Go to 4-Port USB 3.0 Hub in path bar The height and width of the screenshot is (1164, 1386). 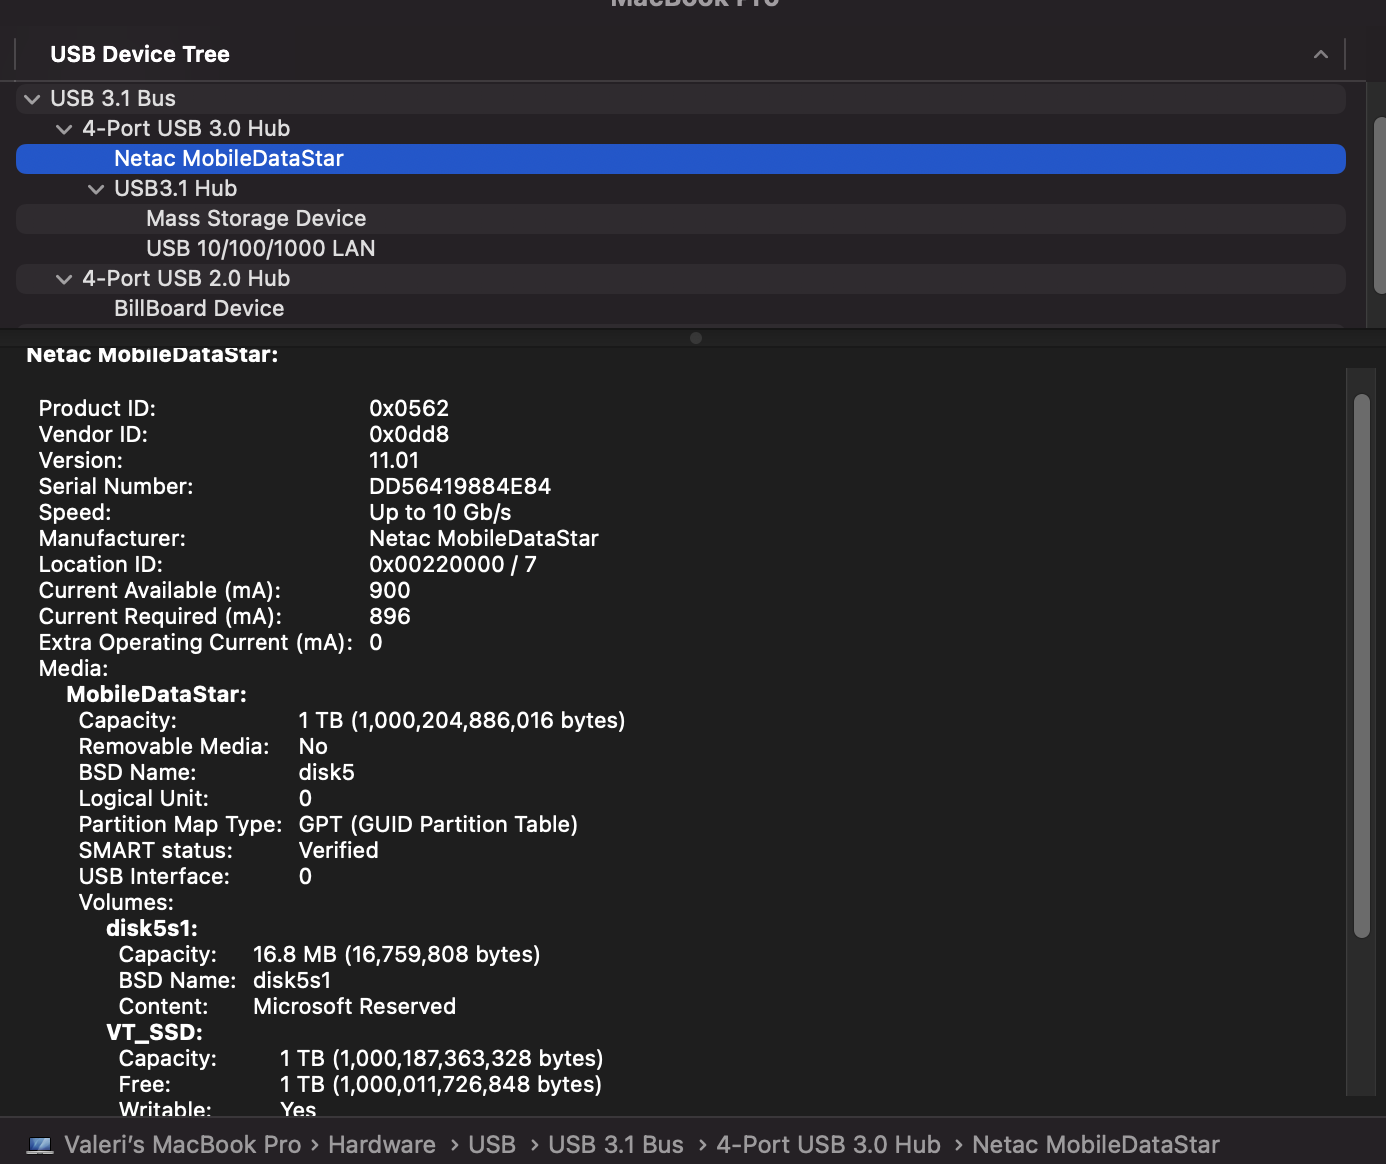coord(829,1145)
